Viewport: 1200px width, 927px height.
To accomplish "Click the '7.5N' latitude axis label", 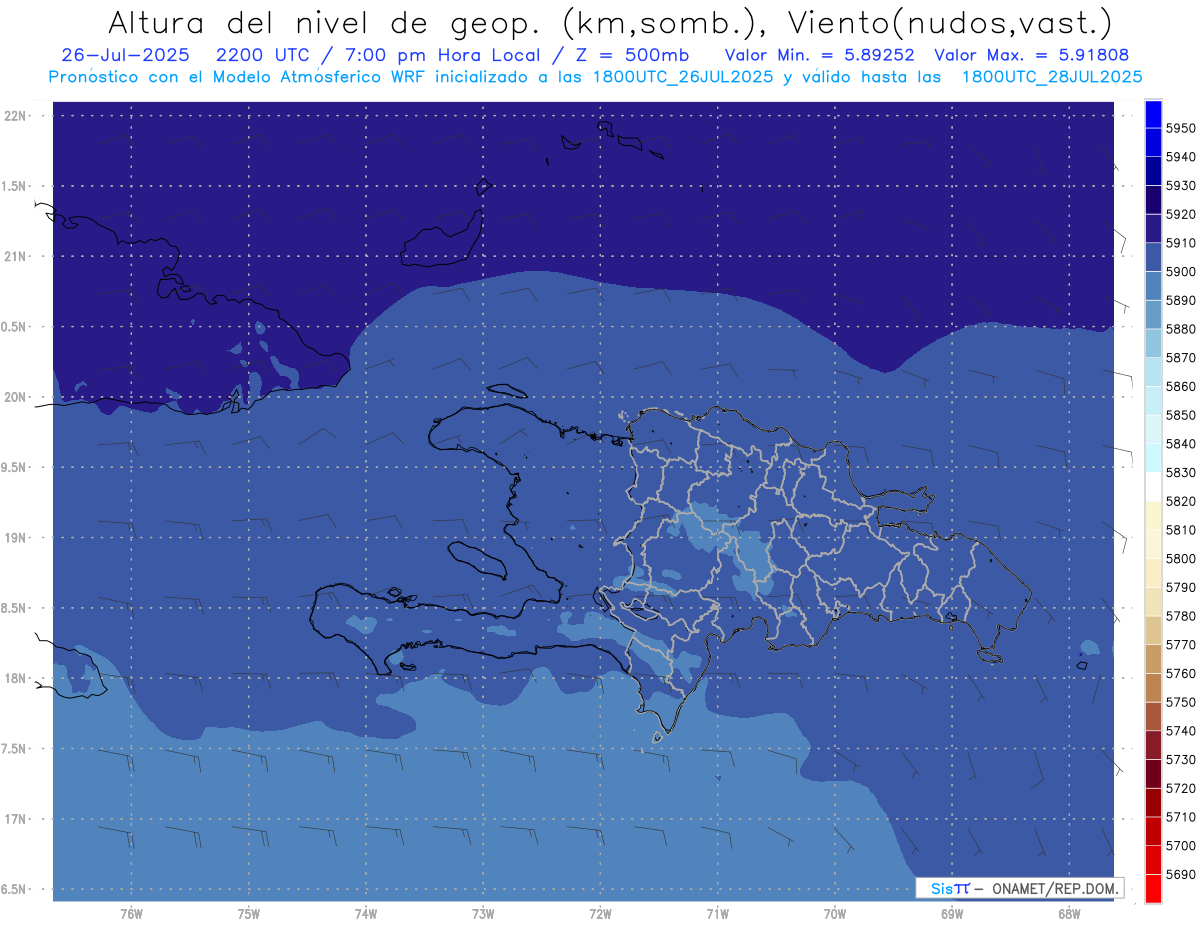I will tap(14, 749).
